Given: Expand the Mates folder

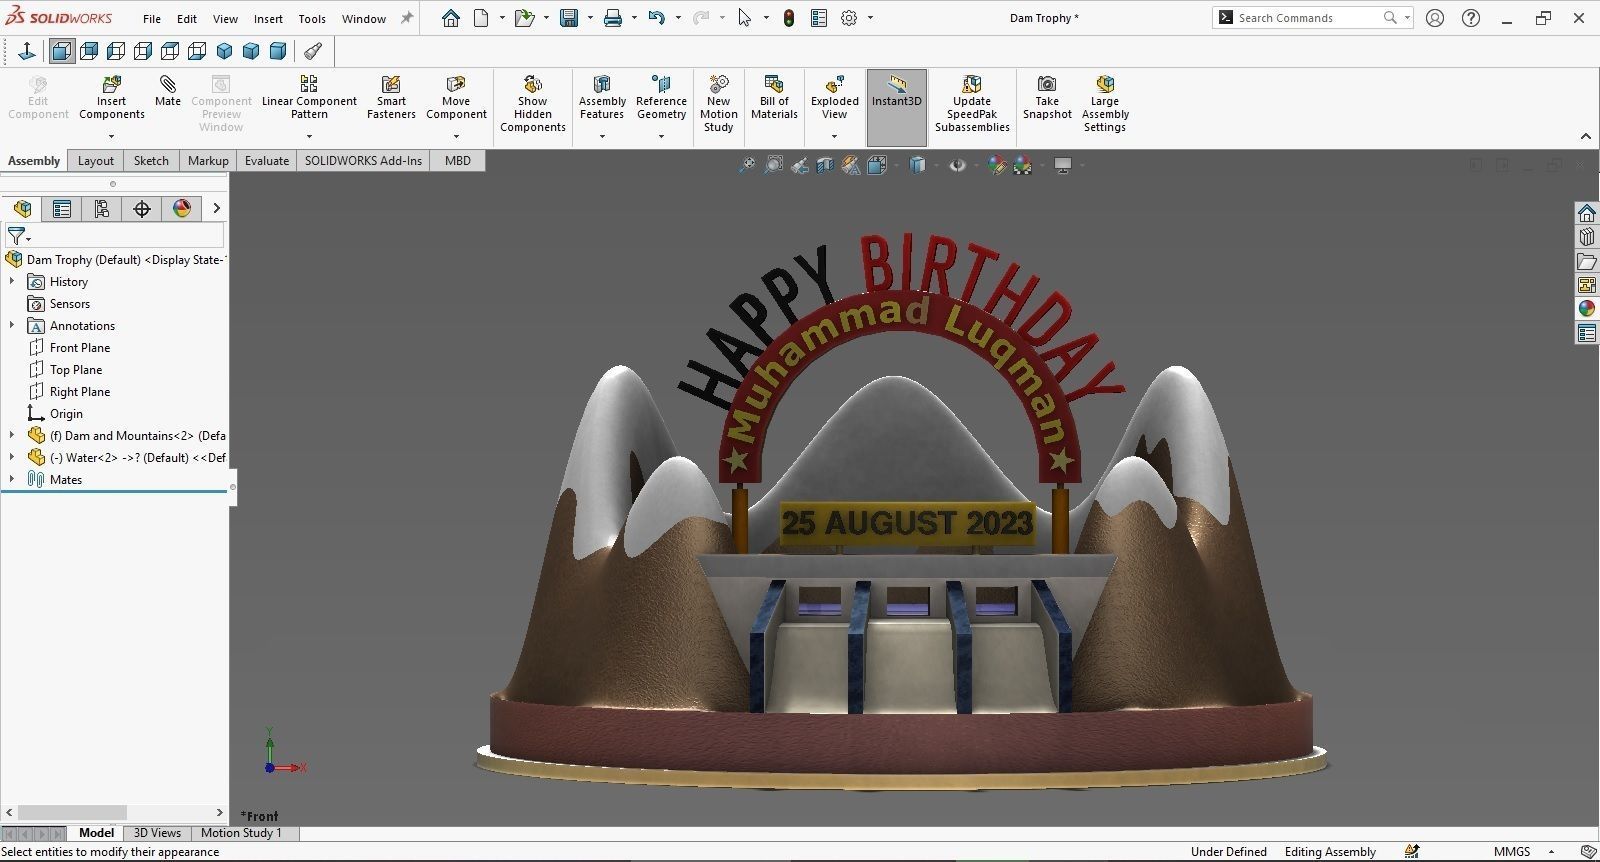Looking at the screenshot, I should coord(12,480).
